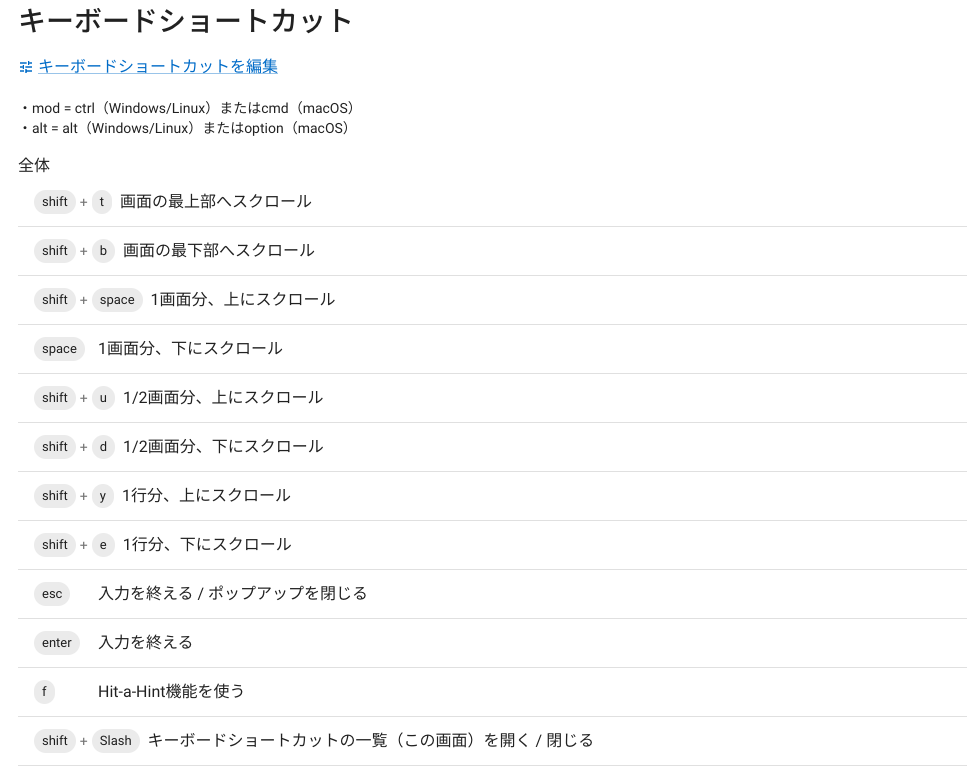Click the space badge next to shift
This screenshot has width=967, height=767.
click(x=117, y=300)
